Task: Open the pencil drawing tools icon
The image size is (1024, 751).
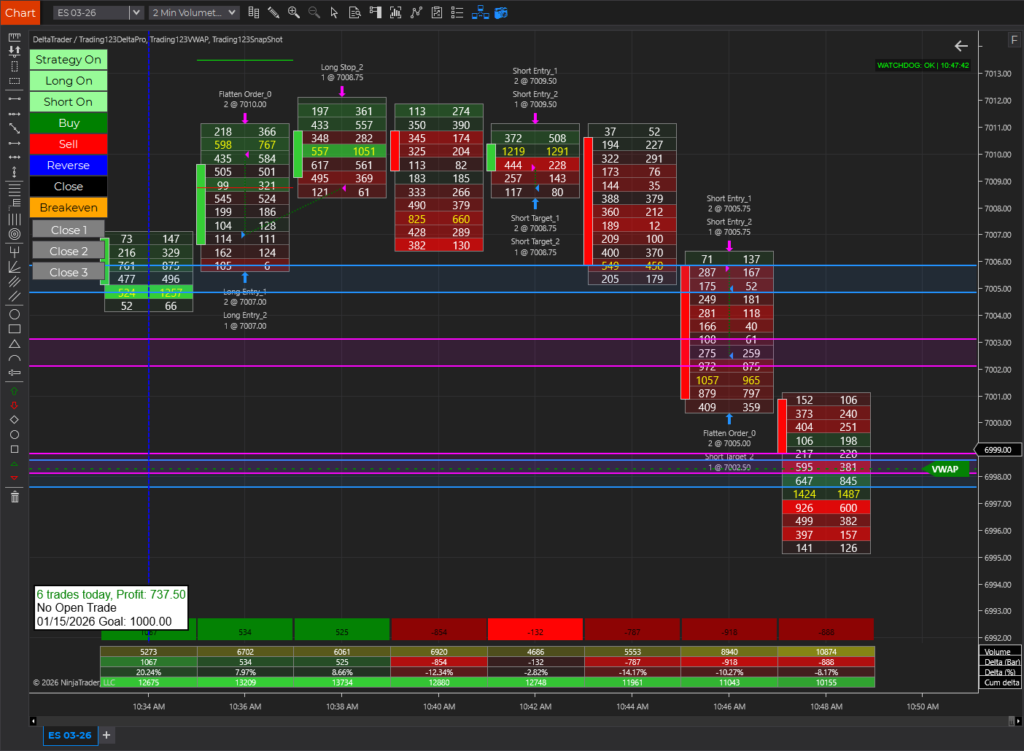Action: click(273, 12)
